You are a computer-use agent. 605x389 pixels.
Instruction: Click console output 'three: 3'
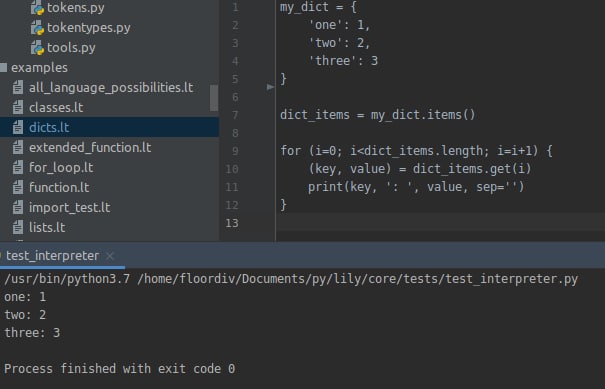click(x=32, y=333)
